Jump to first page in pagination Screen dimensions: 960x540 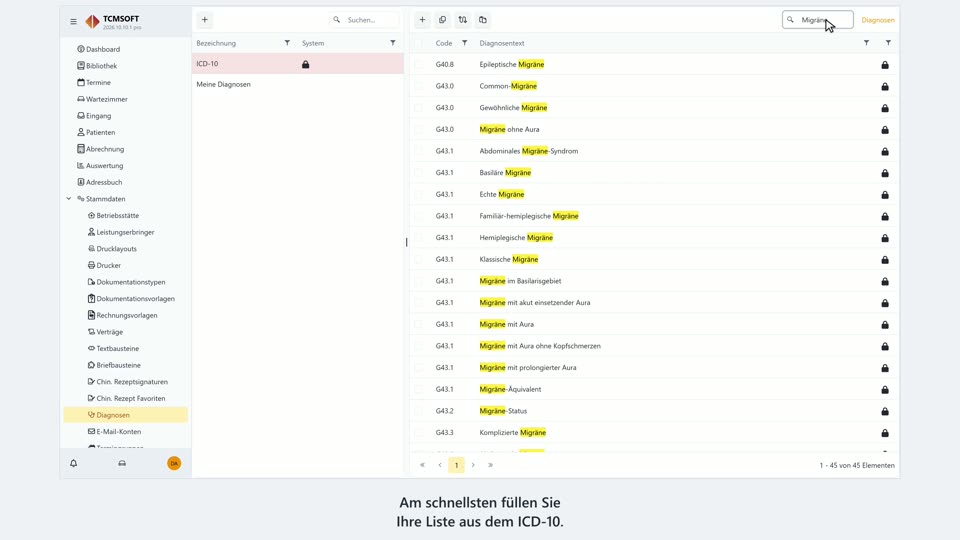tap(422, 465)
